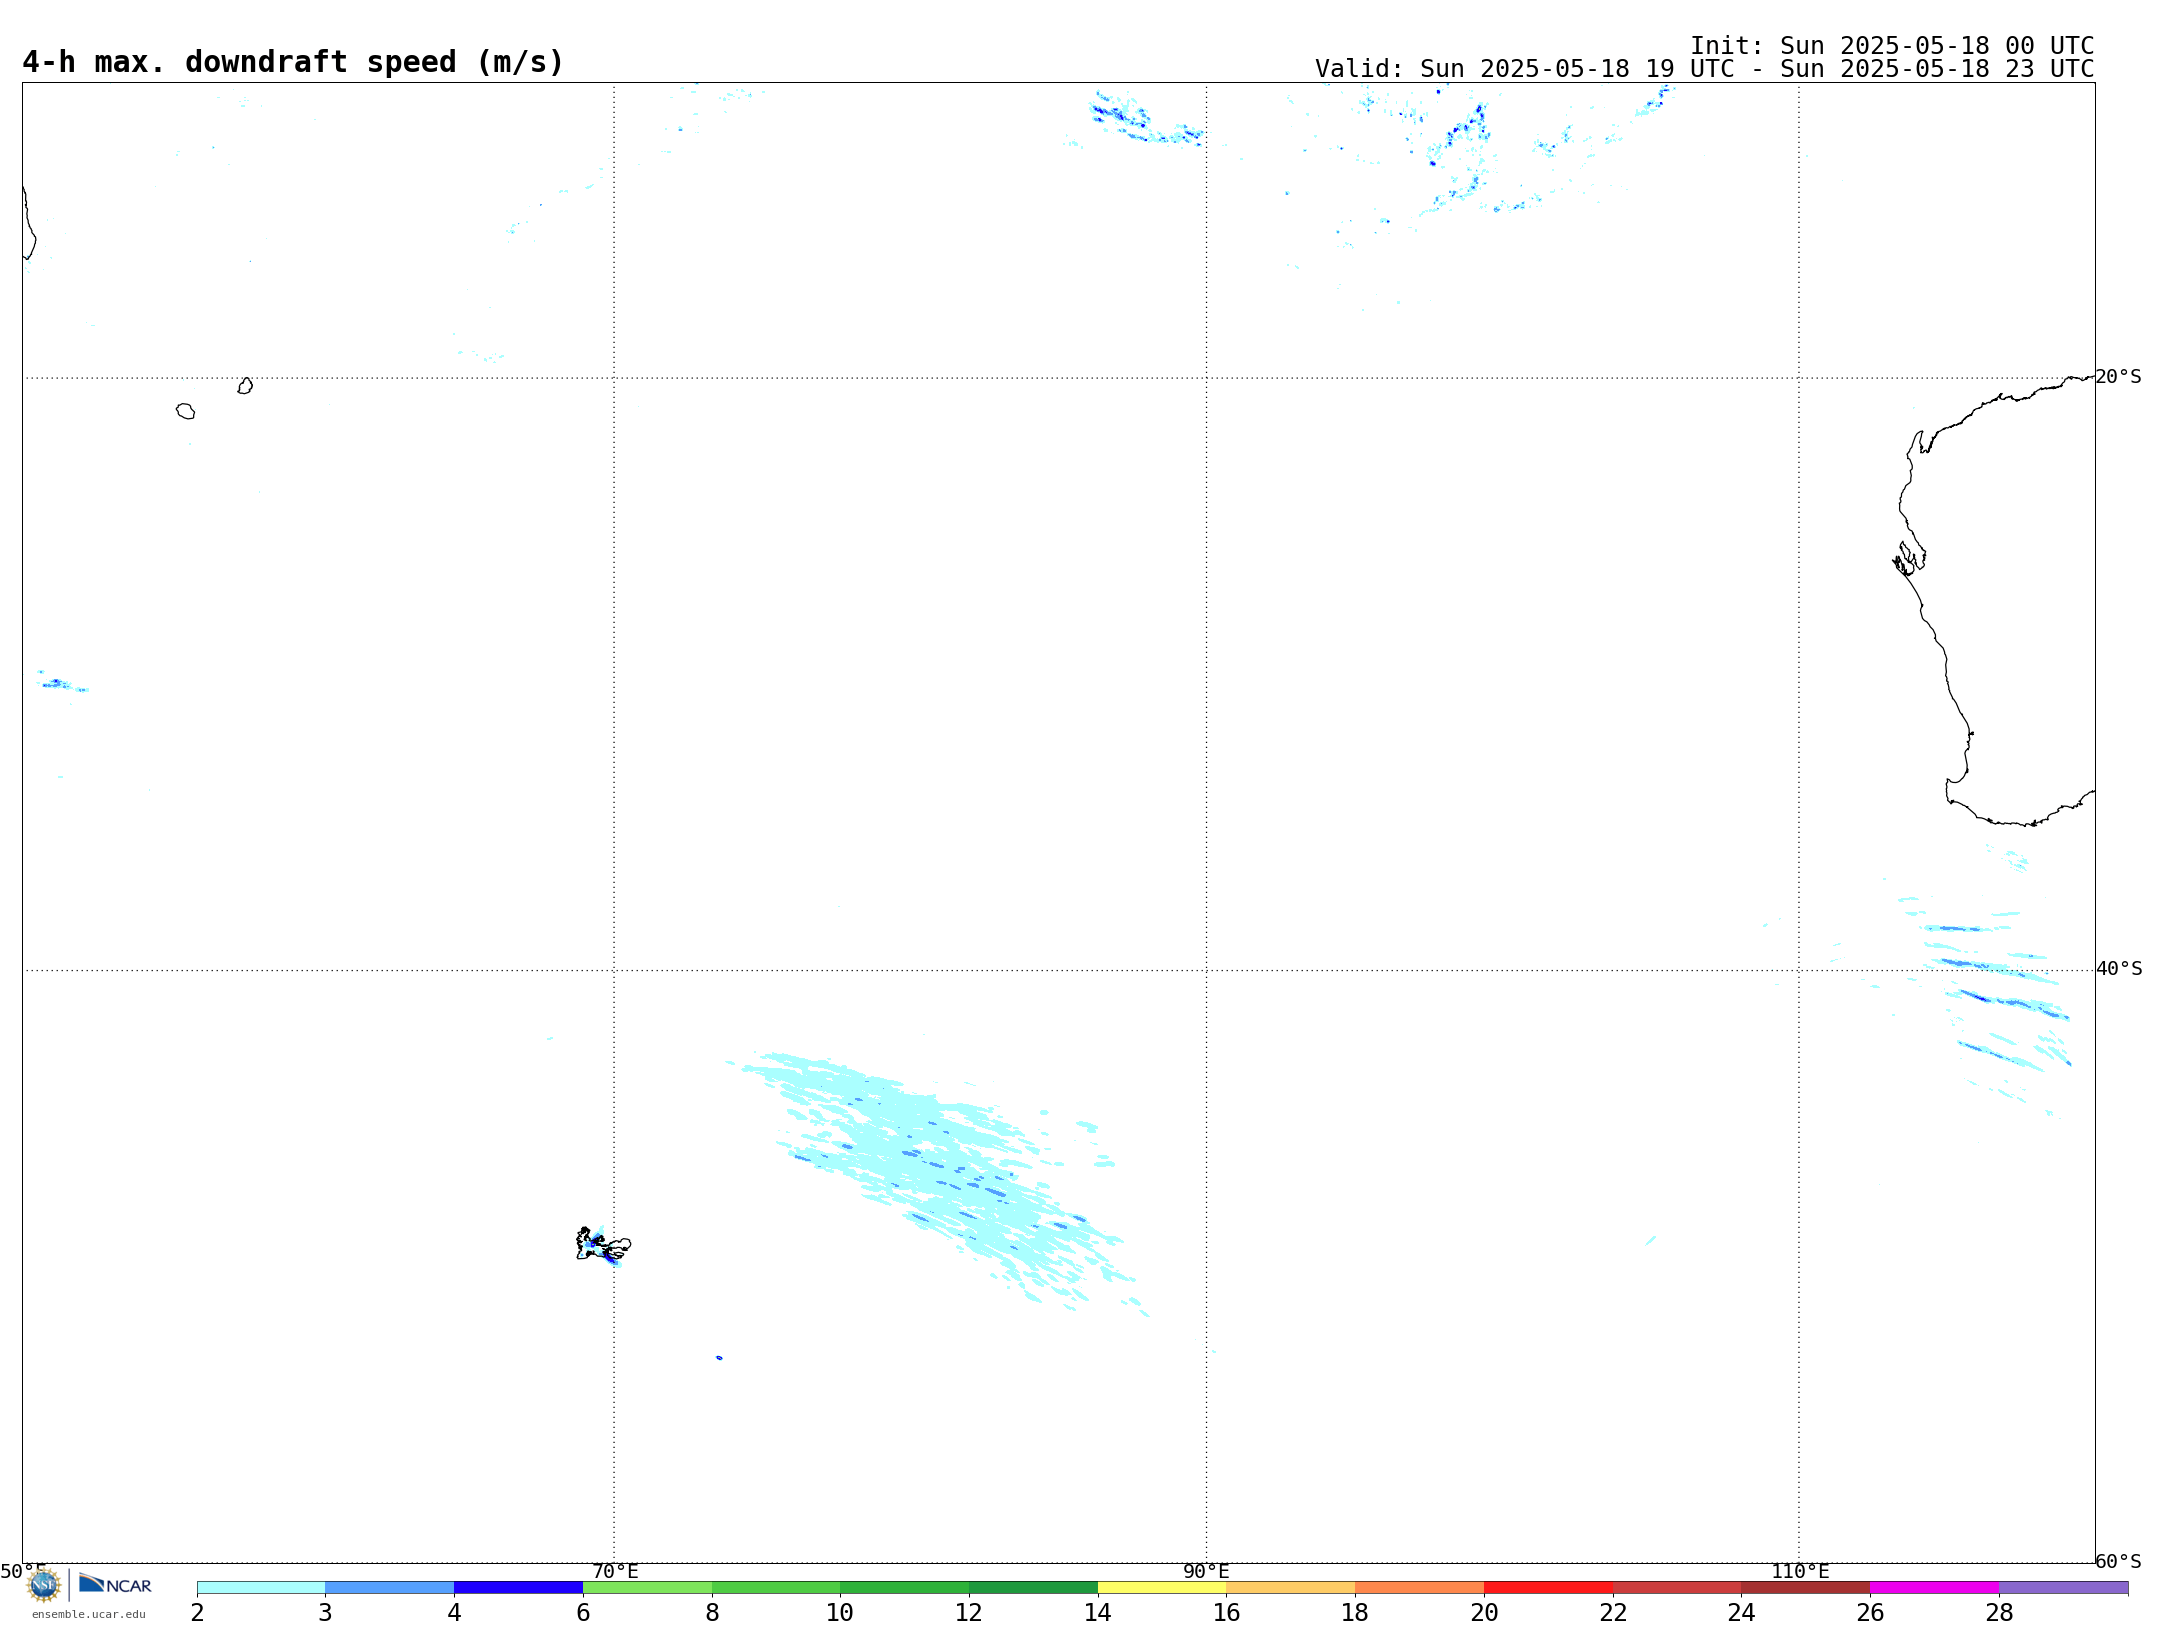Click colorbar tick label "12"

click(969, 1612)
